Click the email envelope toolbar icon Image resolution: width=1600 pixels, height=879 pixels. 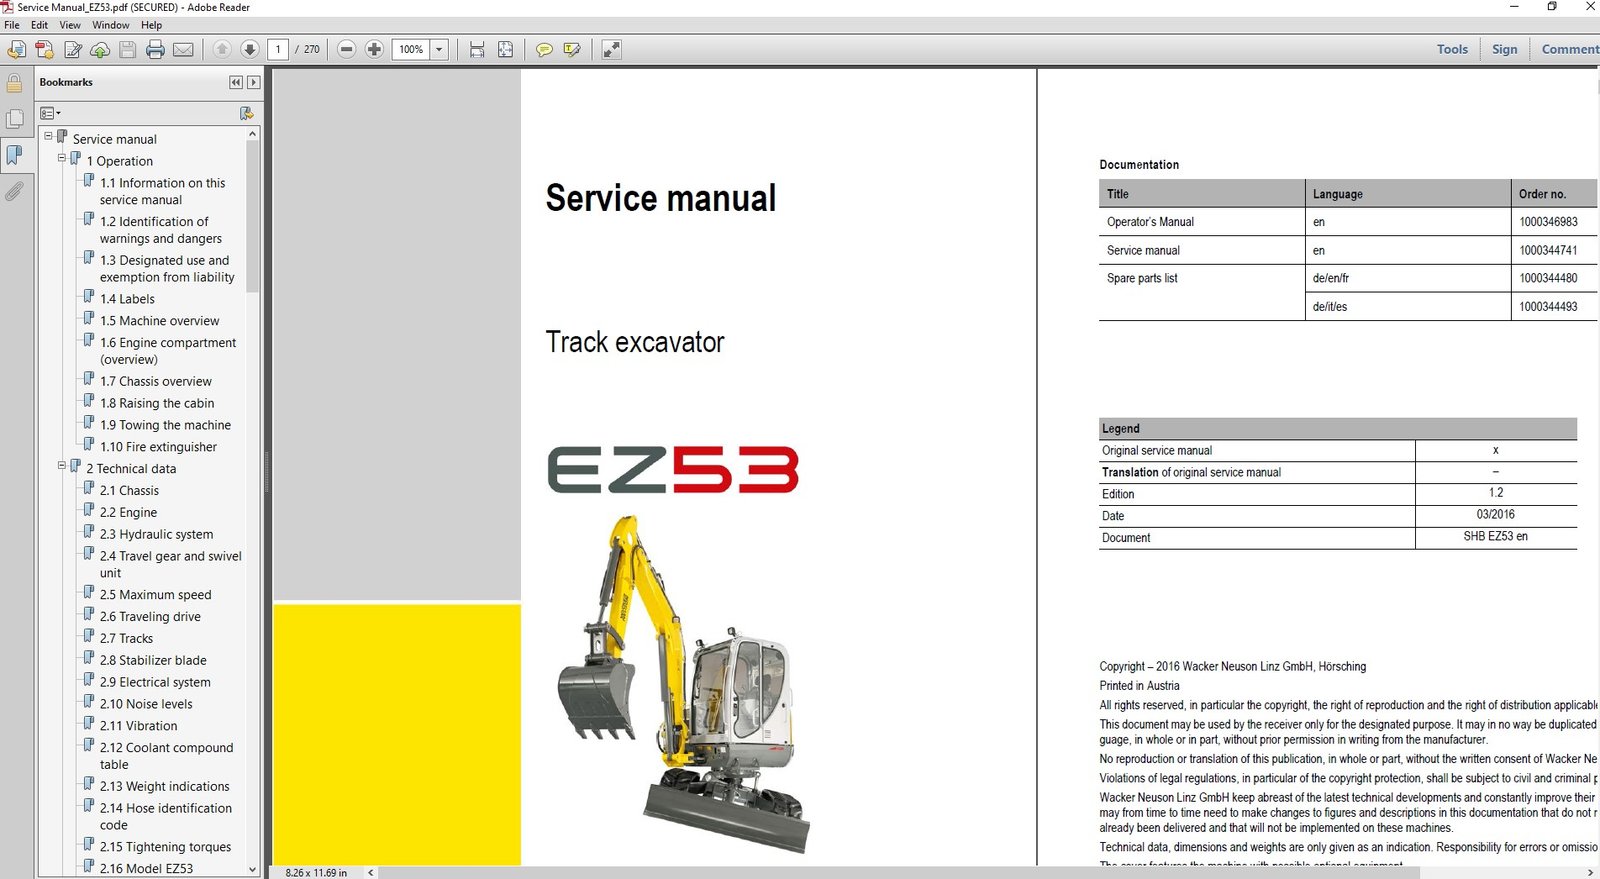[x=183, y=49]
